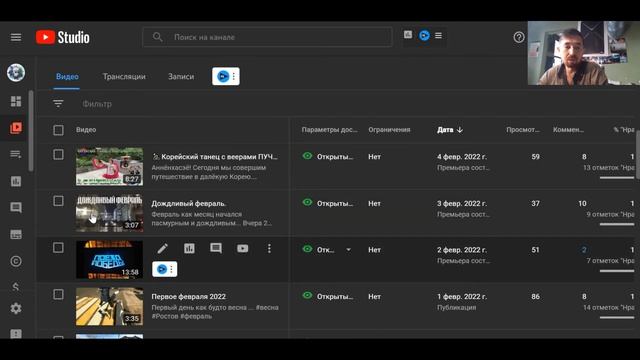Screen dimensions: 640x360
Task: Open Settings gear in sidebar
Action: (16, 308)
